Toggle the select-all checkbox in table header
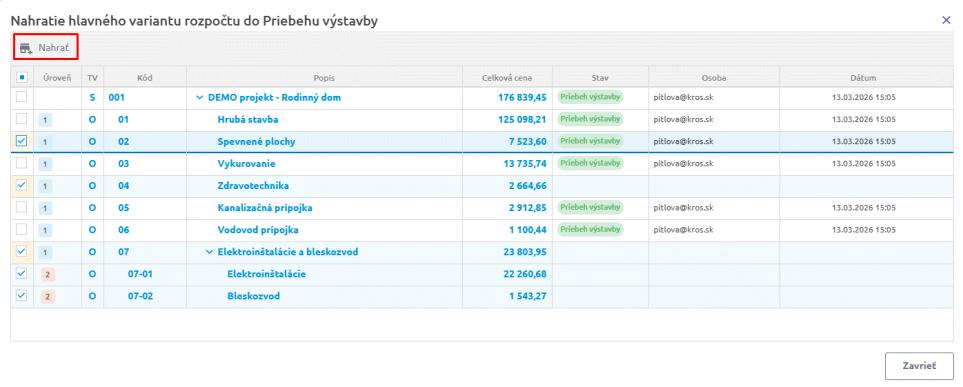This screenshot has height=387, width=963. coord(21,78)
